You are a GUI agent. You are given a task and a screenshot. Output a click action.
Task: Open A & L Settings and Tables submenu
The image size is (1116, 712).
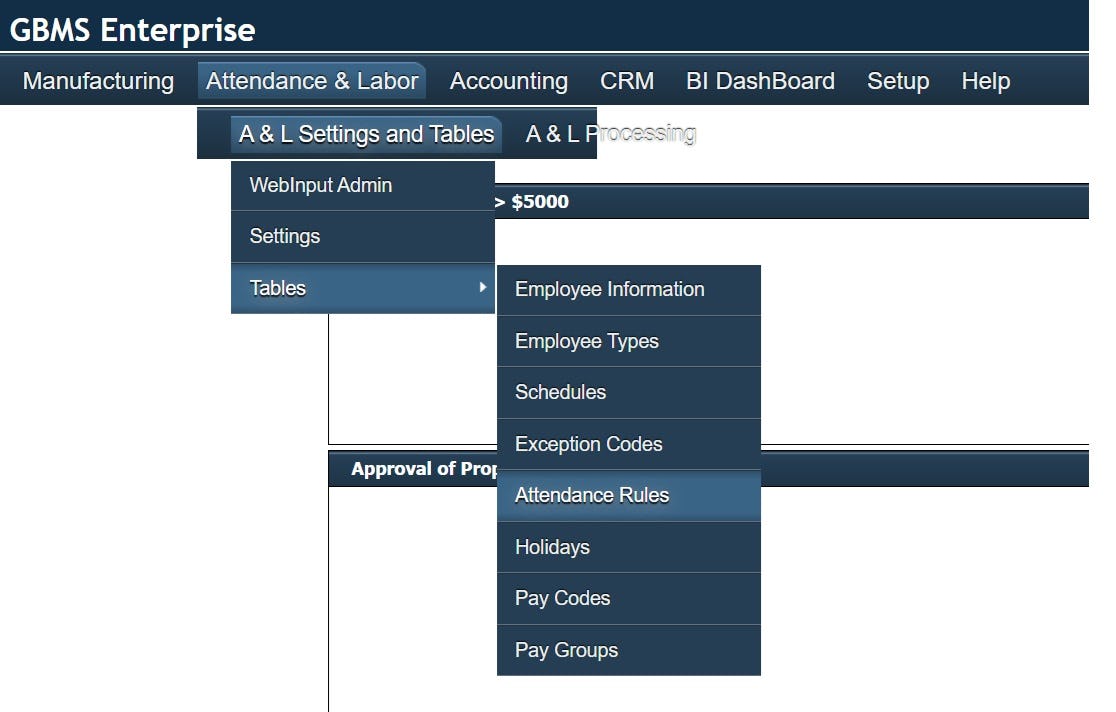[x=365, y=133]
